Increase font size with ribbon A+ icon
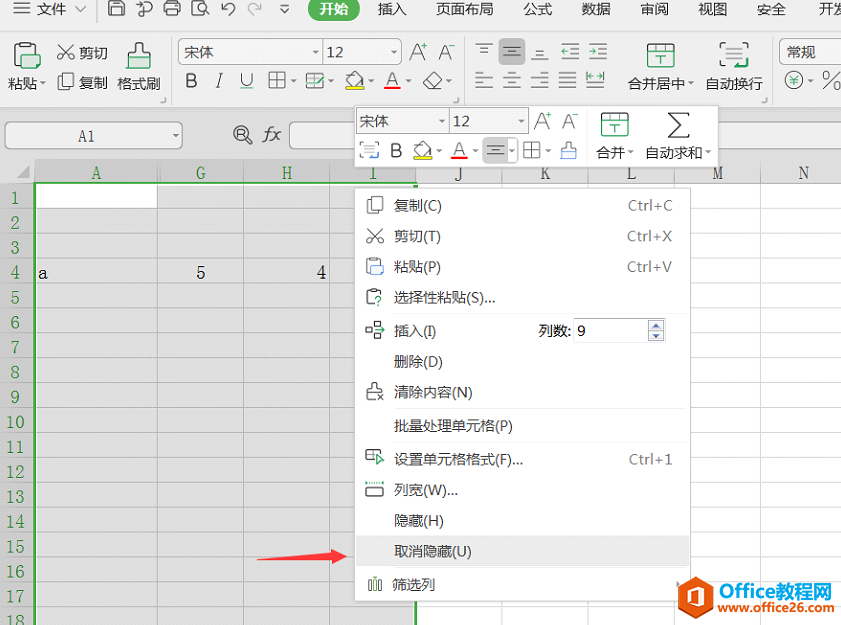The height and width of the screenshot is (625, 841). pyautogui.click(x=418, y=52)
